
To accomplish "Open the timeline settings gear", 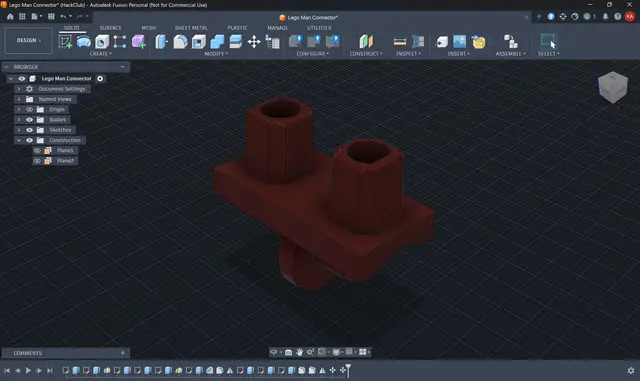I will click(x=631, y=370).
